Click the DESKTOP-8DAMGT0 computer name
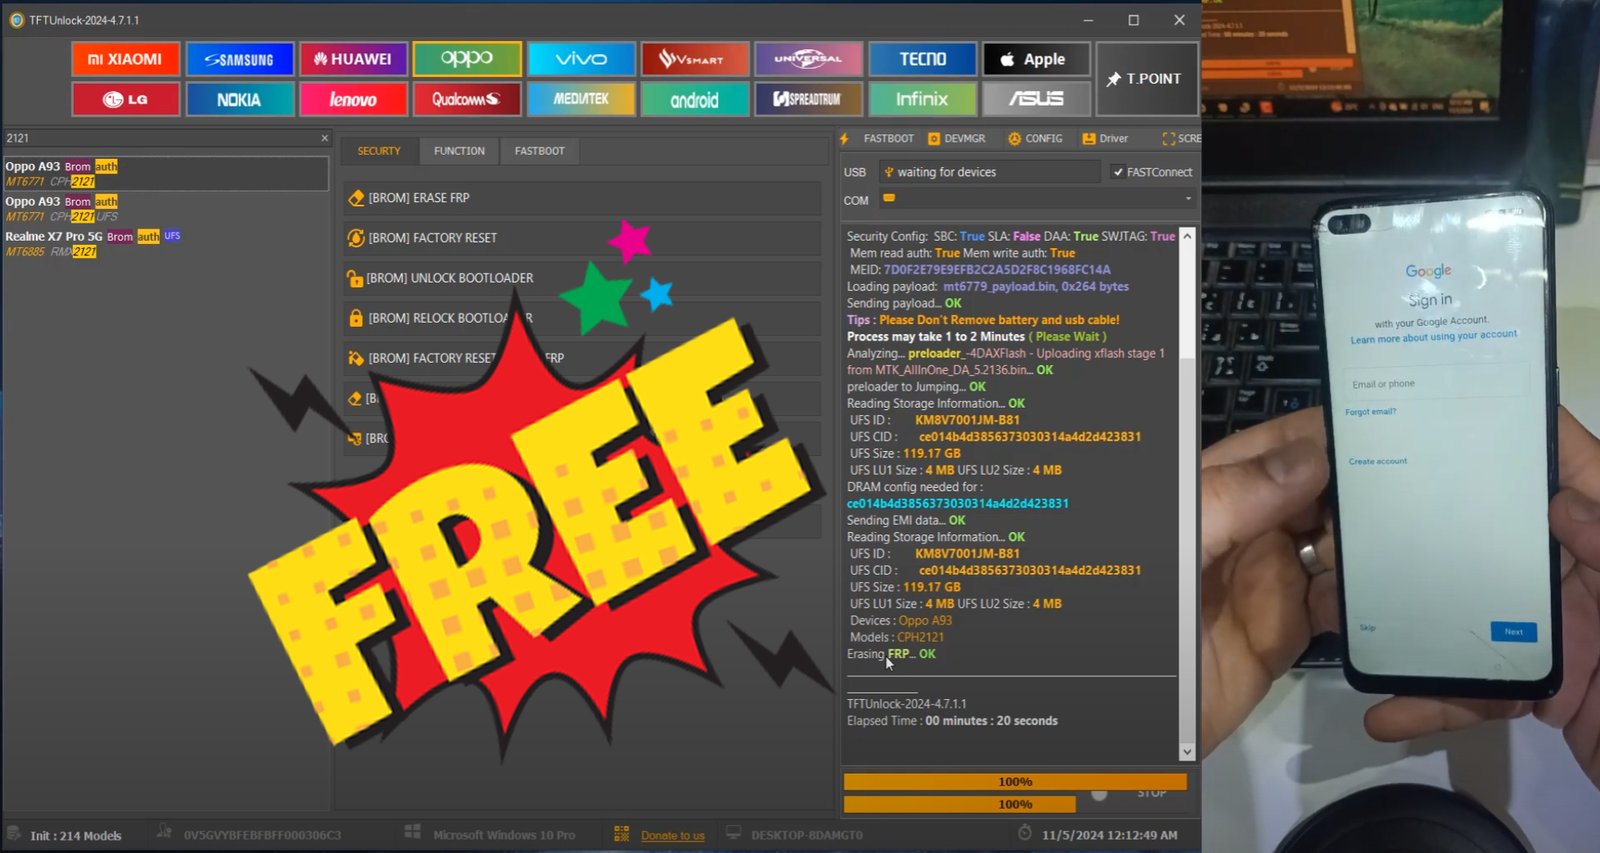Viewport: 1600px width, 853px height. click(807, 835)
